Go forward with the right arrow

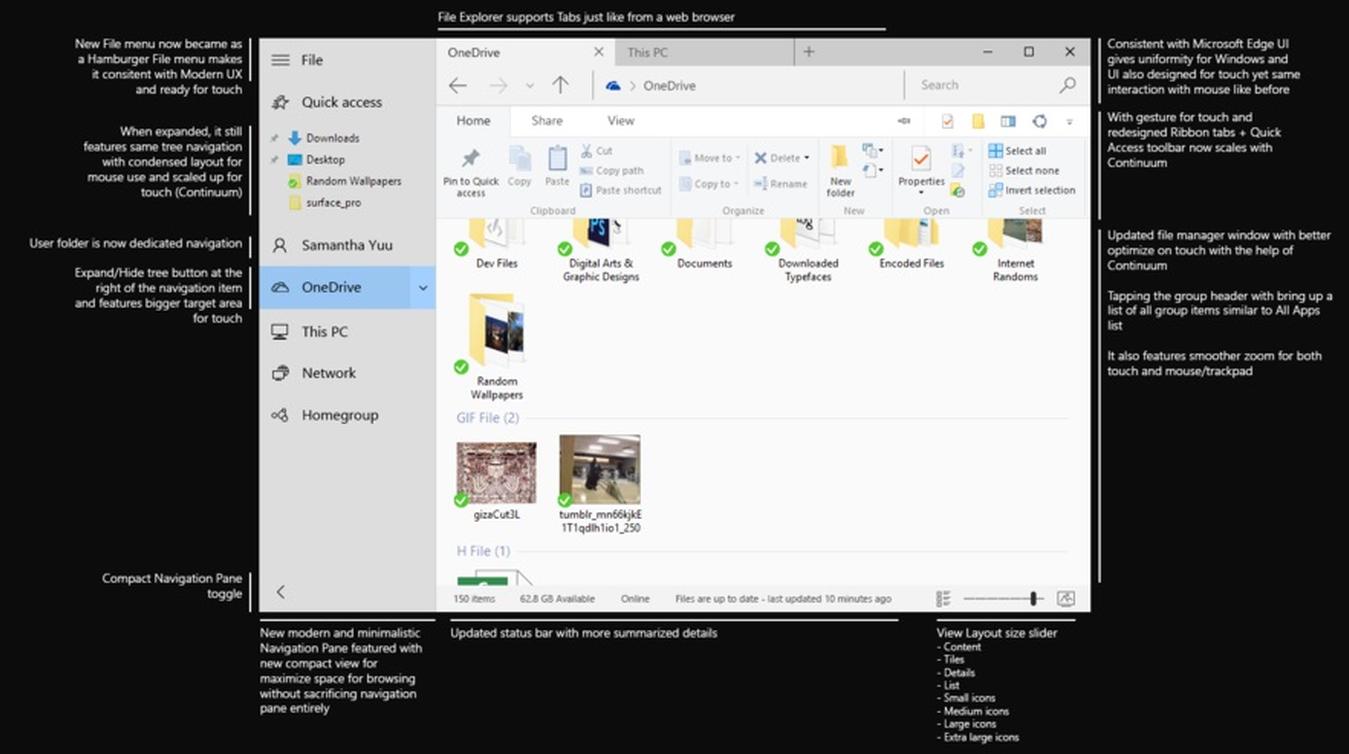pyautogui.click(x=498, y=86)
